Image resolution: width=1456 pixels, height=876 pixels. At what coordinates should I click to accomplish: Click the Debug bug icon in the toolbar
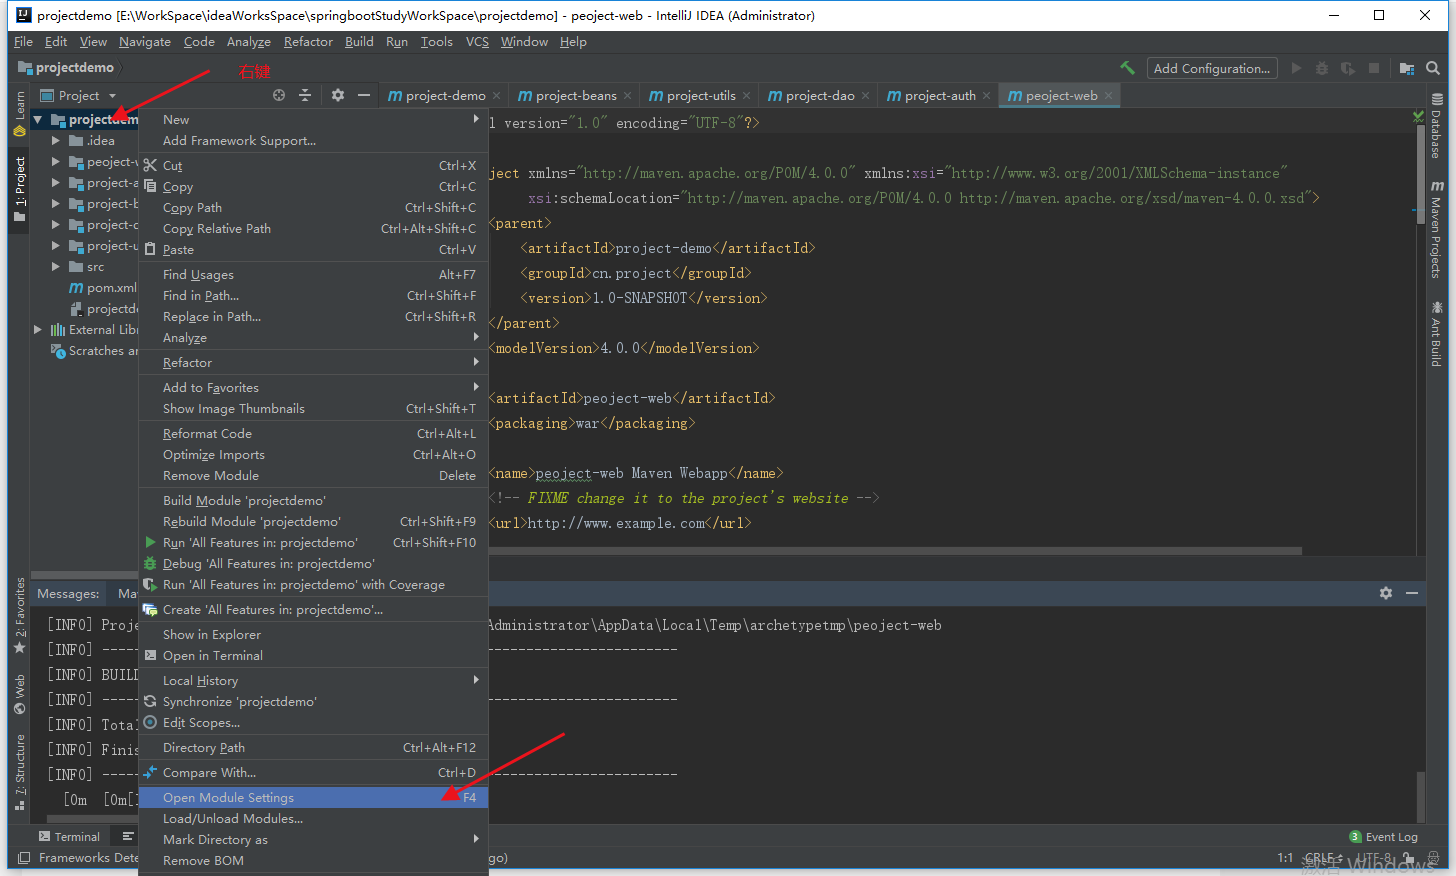pos(1322,68)
